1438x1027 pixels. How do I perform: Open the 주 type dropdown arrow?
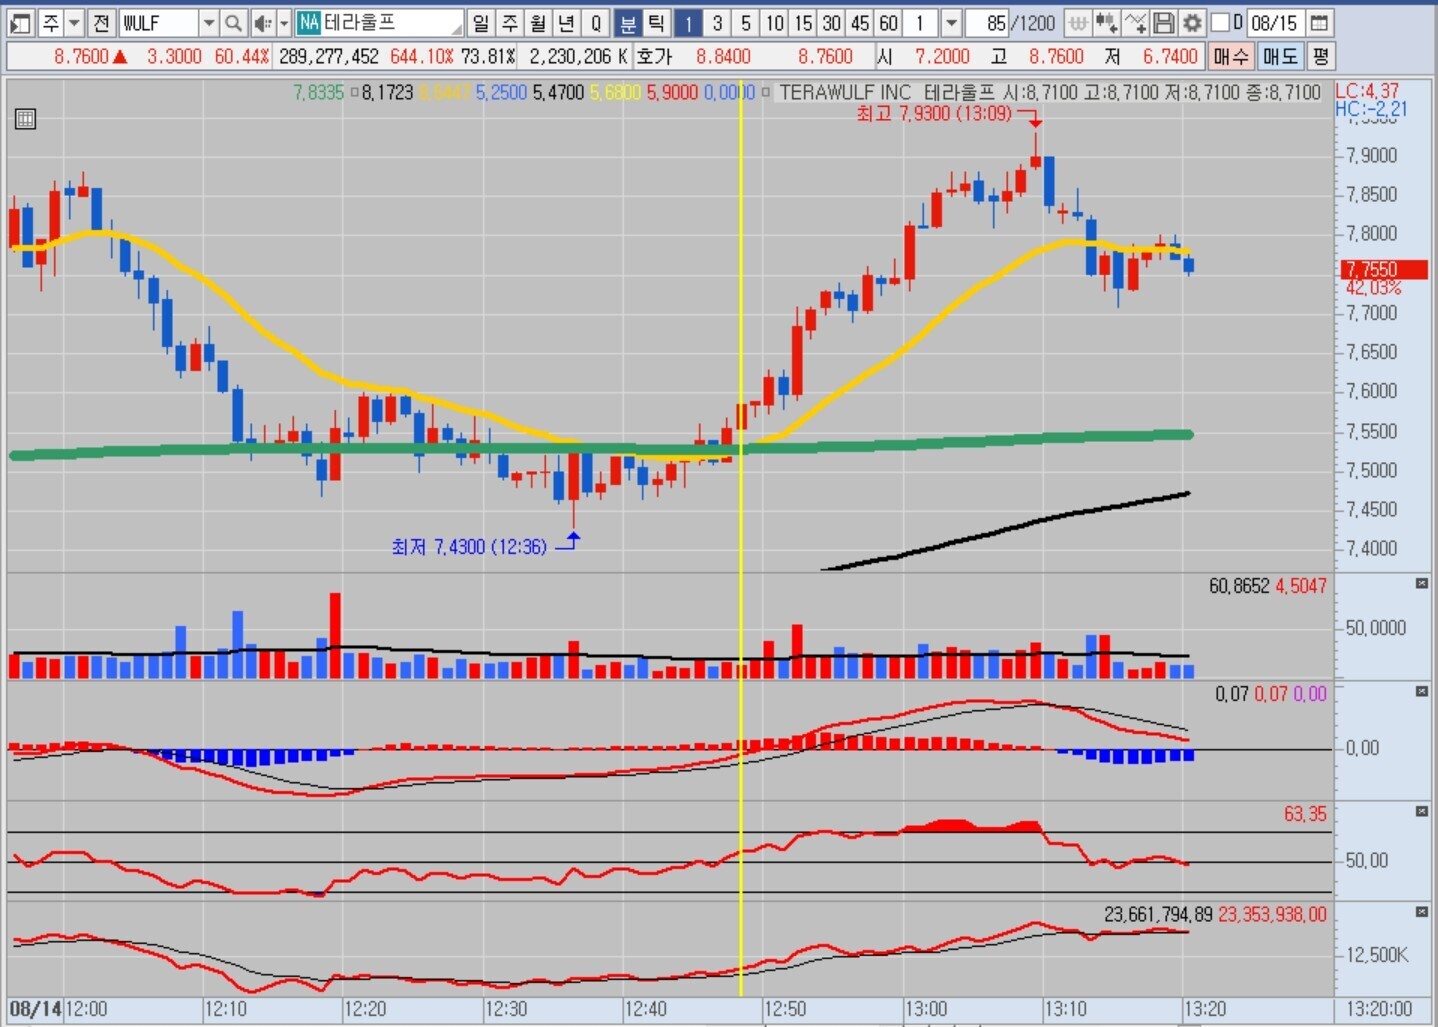(74, 22)
